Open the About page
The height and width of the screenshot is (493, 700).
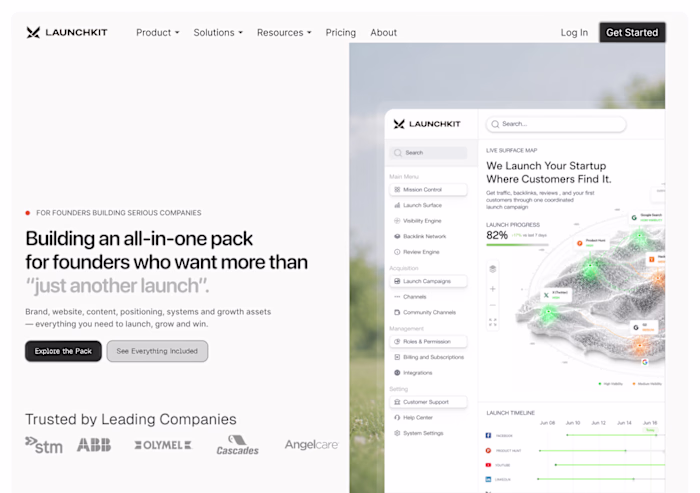tap(383, 33)
